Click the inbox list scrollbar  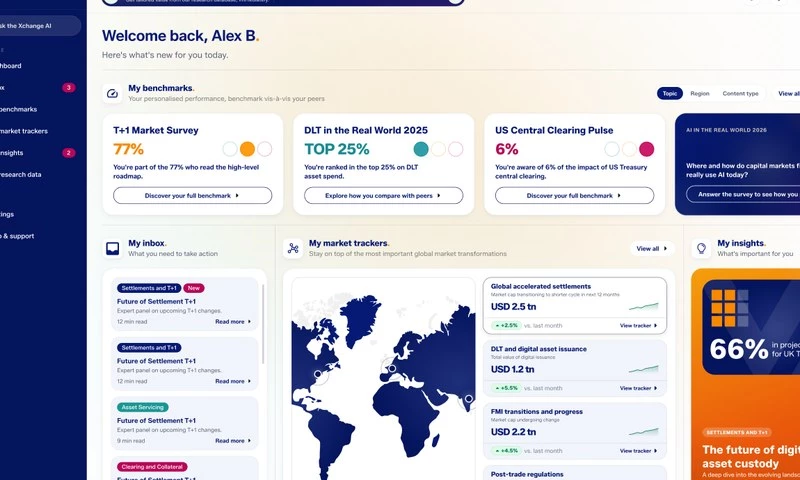pos(263,324)
